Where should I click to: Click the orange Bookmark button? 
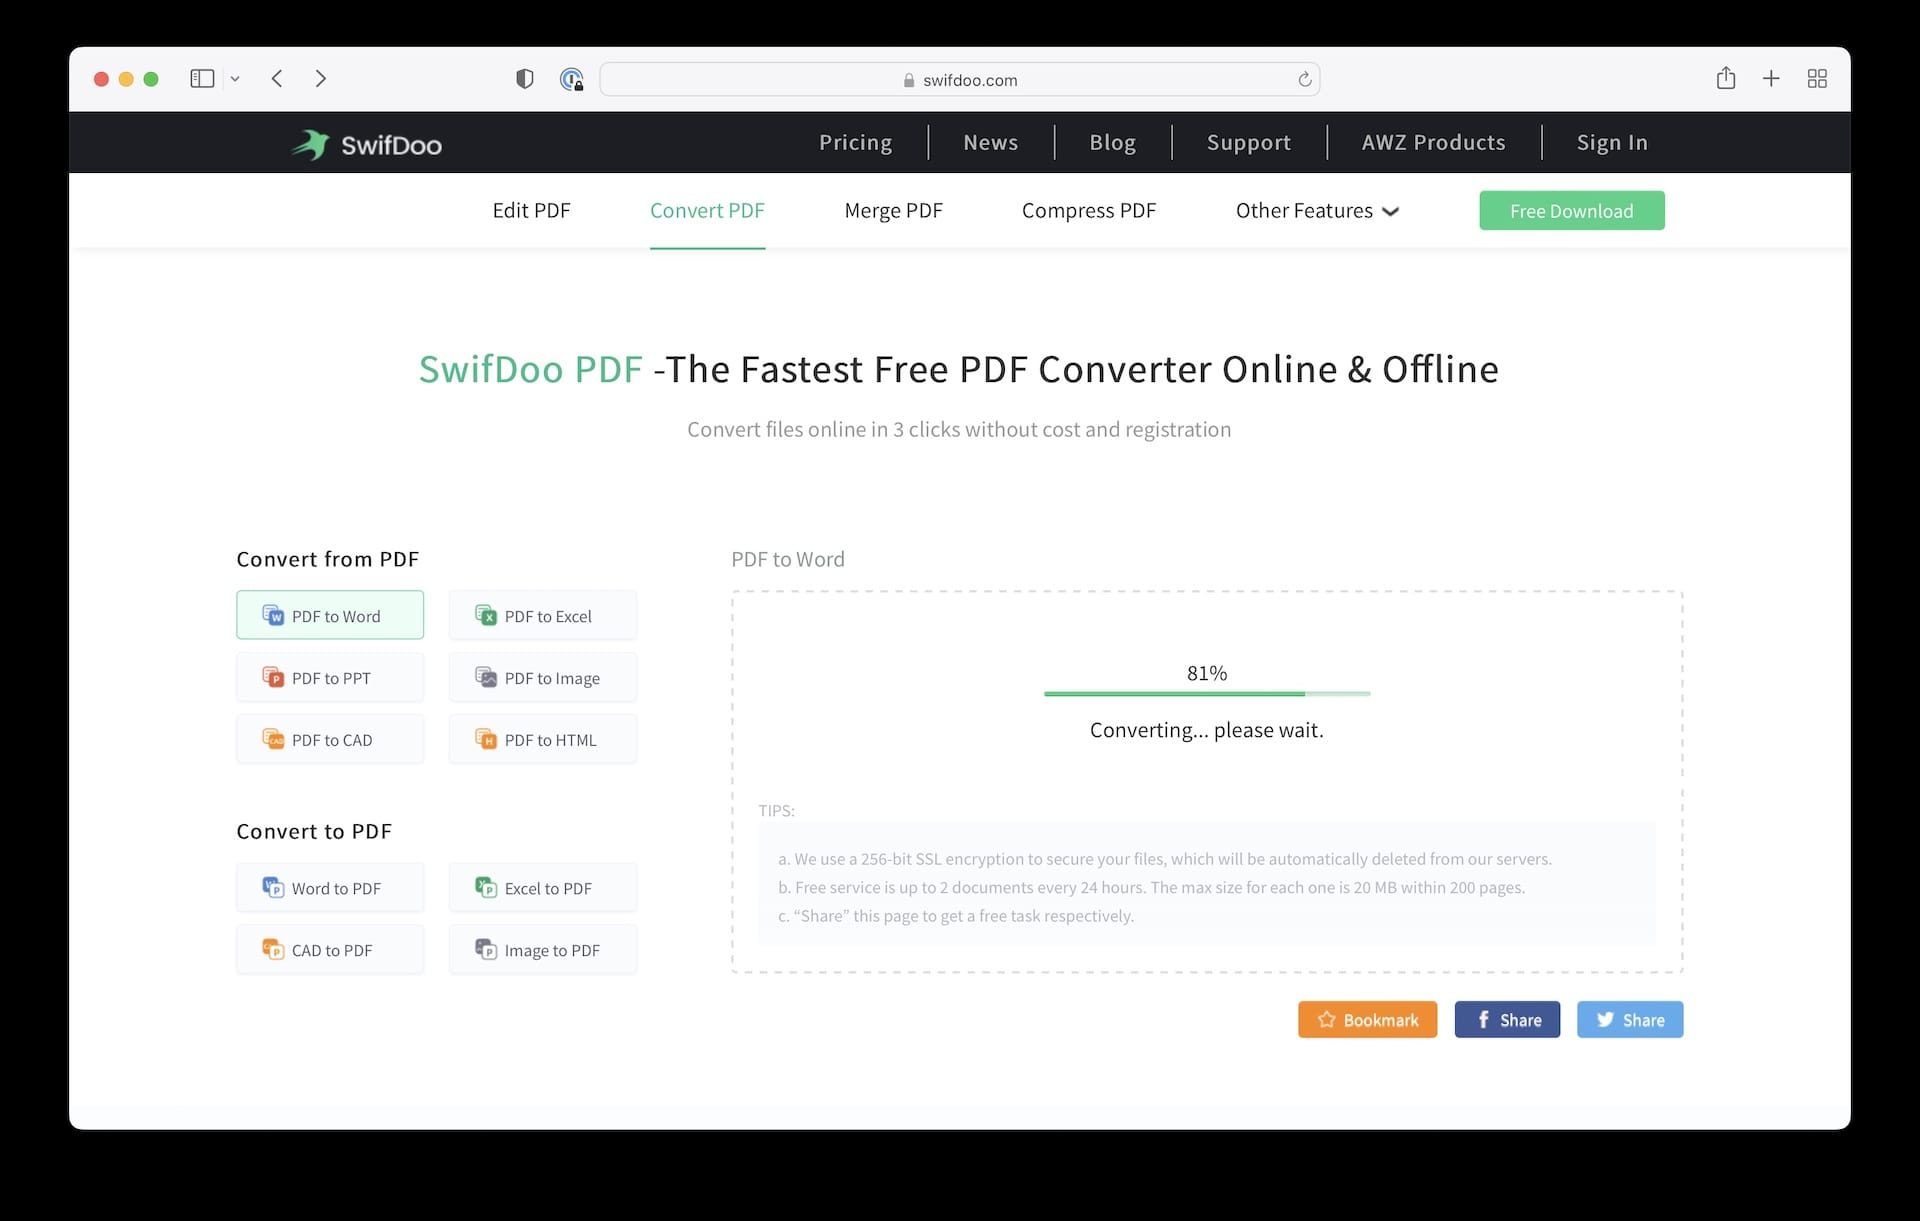[1367, 1019]
